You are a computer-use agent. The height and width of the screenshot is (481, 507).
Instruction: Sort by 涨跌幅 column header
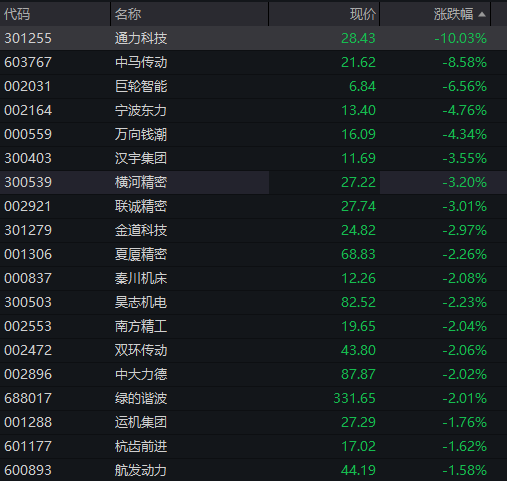[435, 14]
